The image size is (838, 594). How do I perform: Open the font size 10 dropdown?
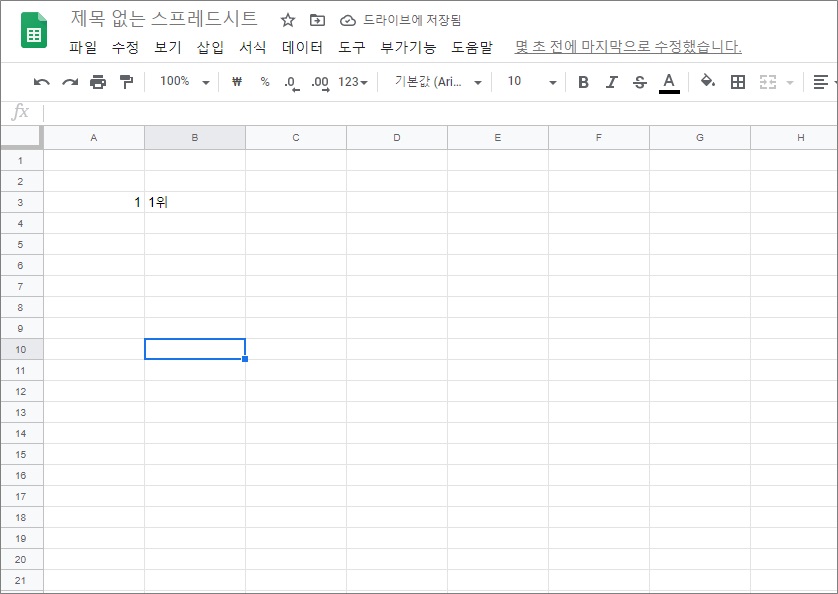pos(532,81)
